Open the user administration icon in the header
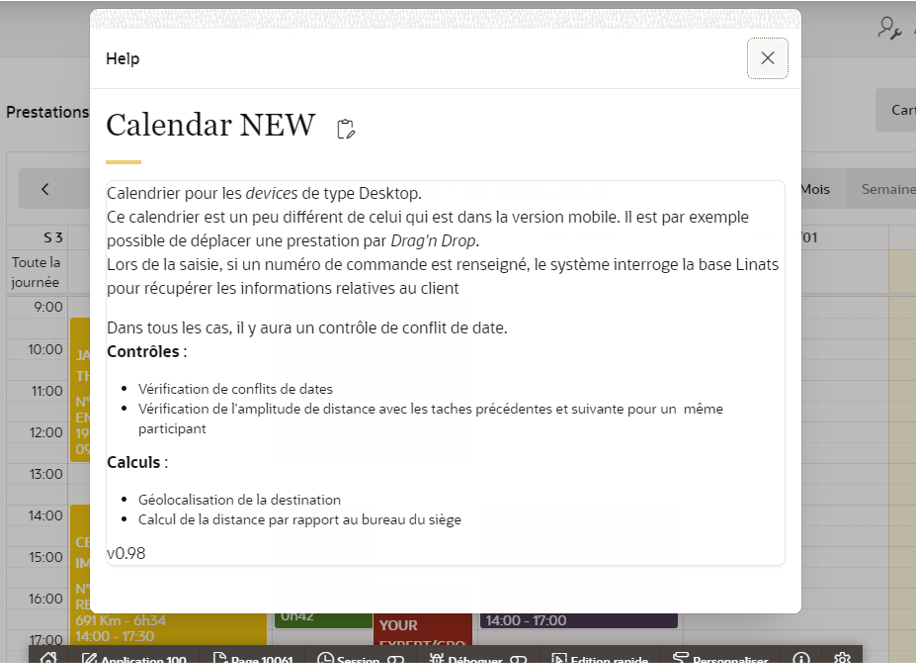Screen dimensions: 916x663 pyautogui.click(x=889, y=27)
